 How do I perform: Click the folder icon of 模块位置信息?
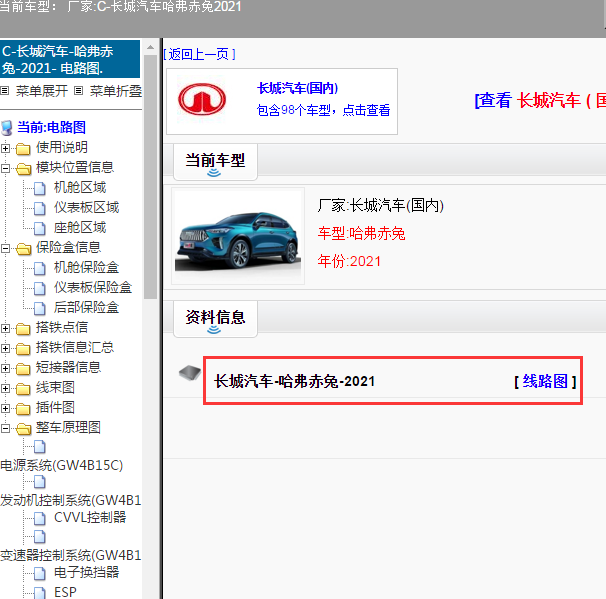(x=24, y=168)
